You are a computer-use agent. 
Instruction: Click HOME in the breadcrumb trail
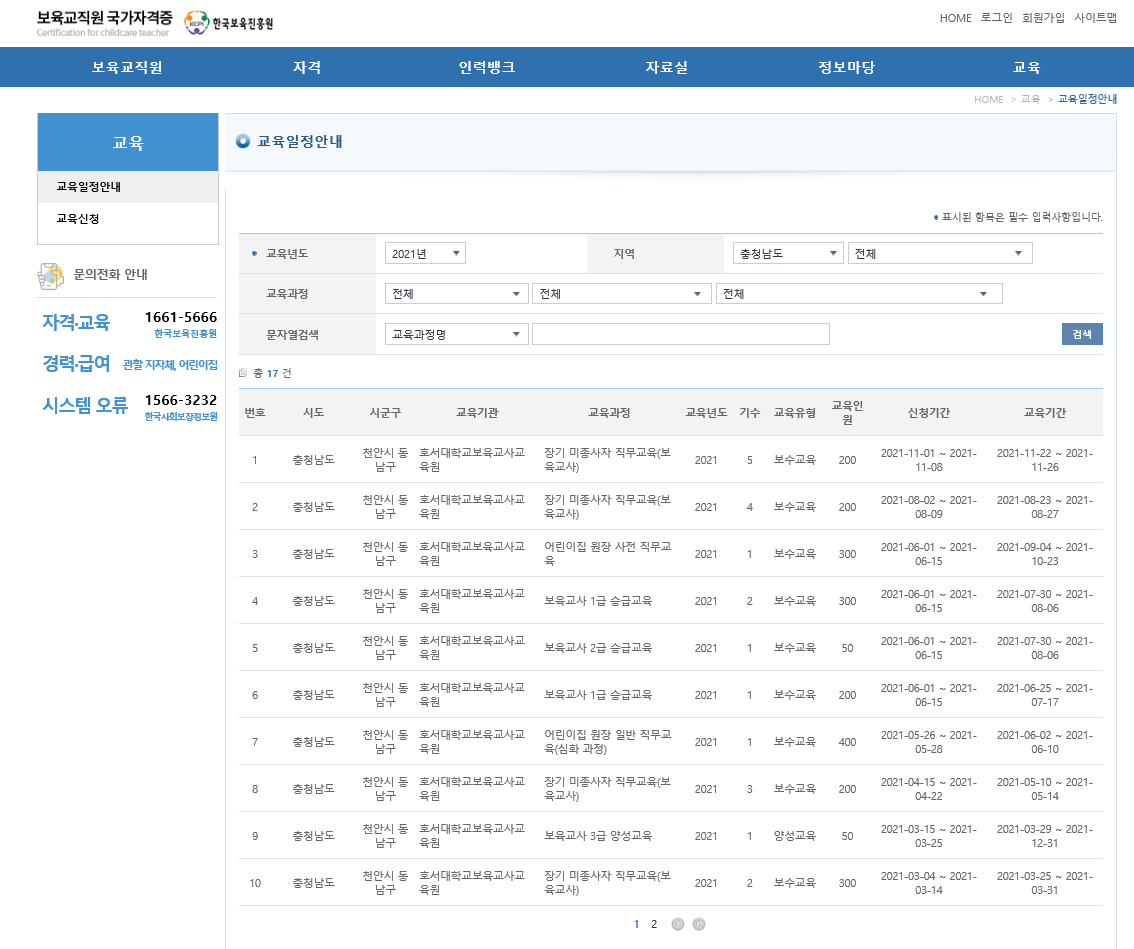[x=989, y=99]
